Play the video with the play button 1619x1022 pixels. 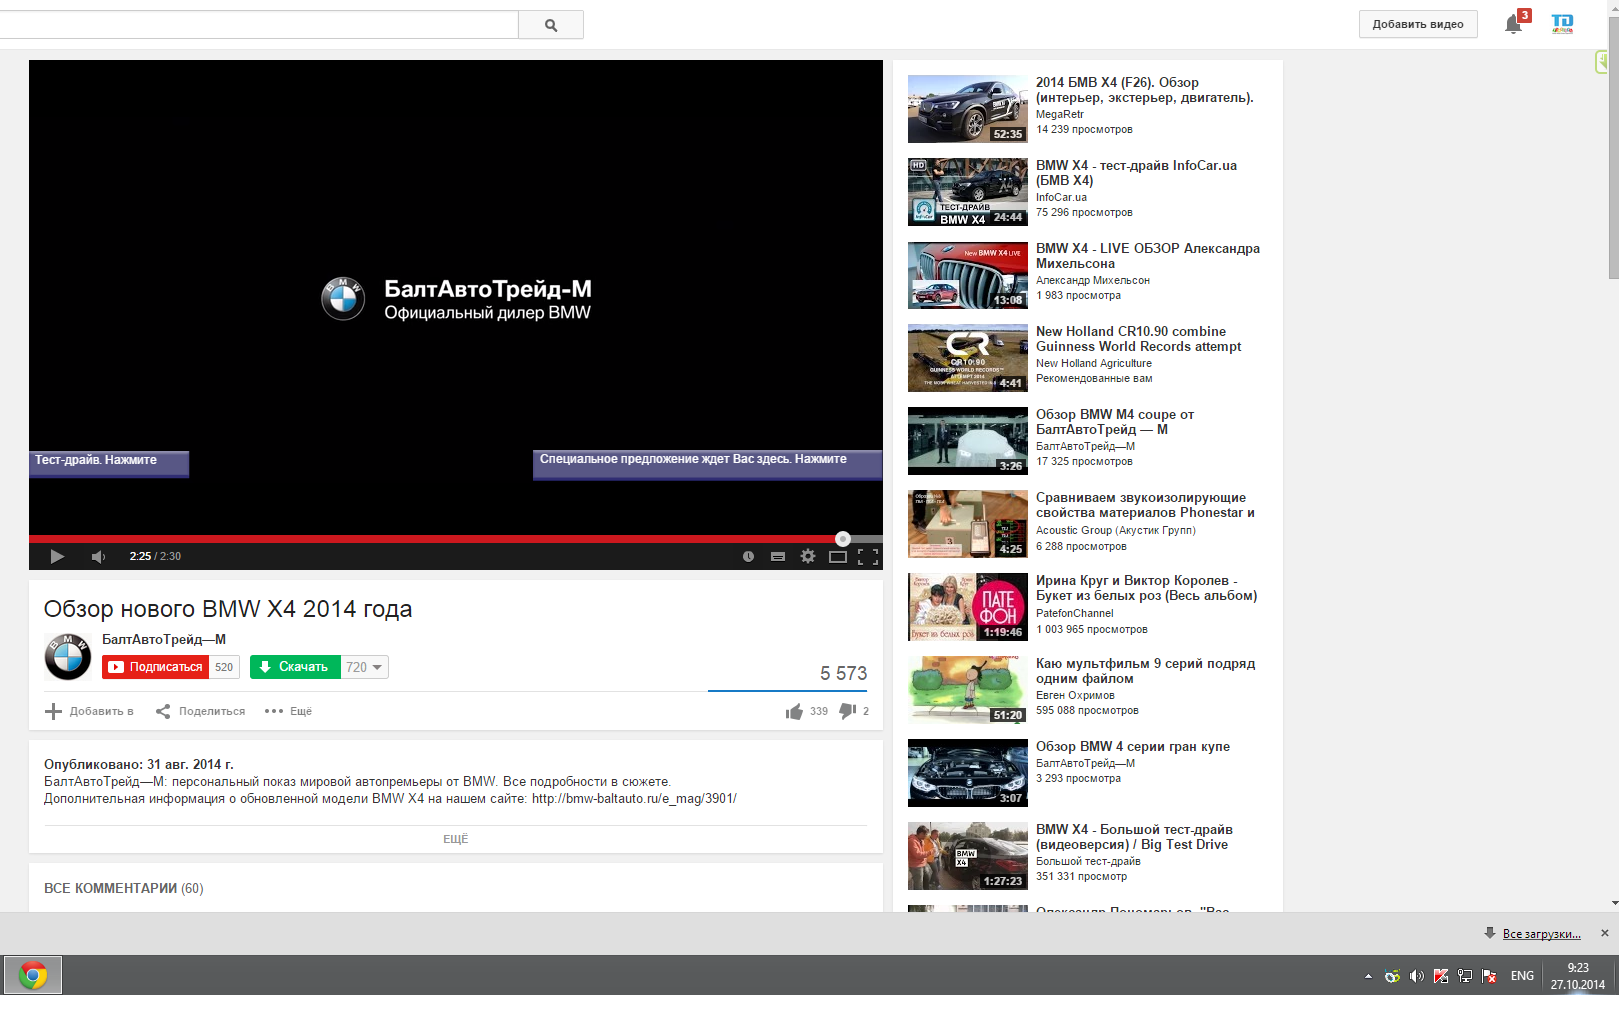point(57,557)
